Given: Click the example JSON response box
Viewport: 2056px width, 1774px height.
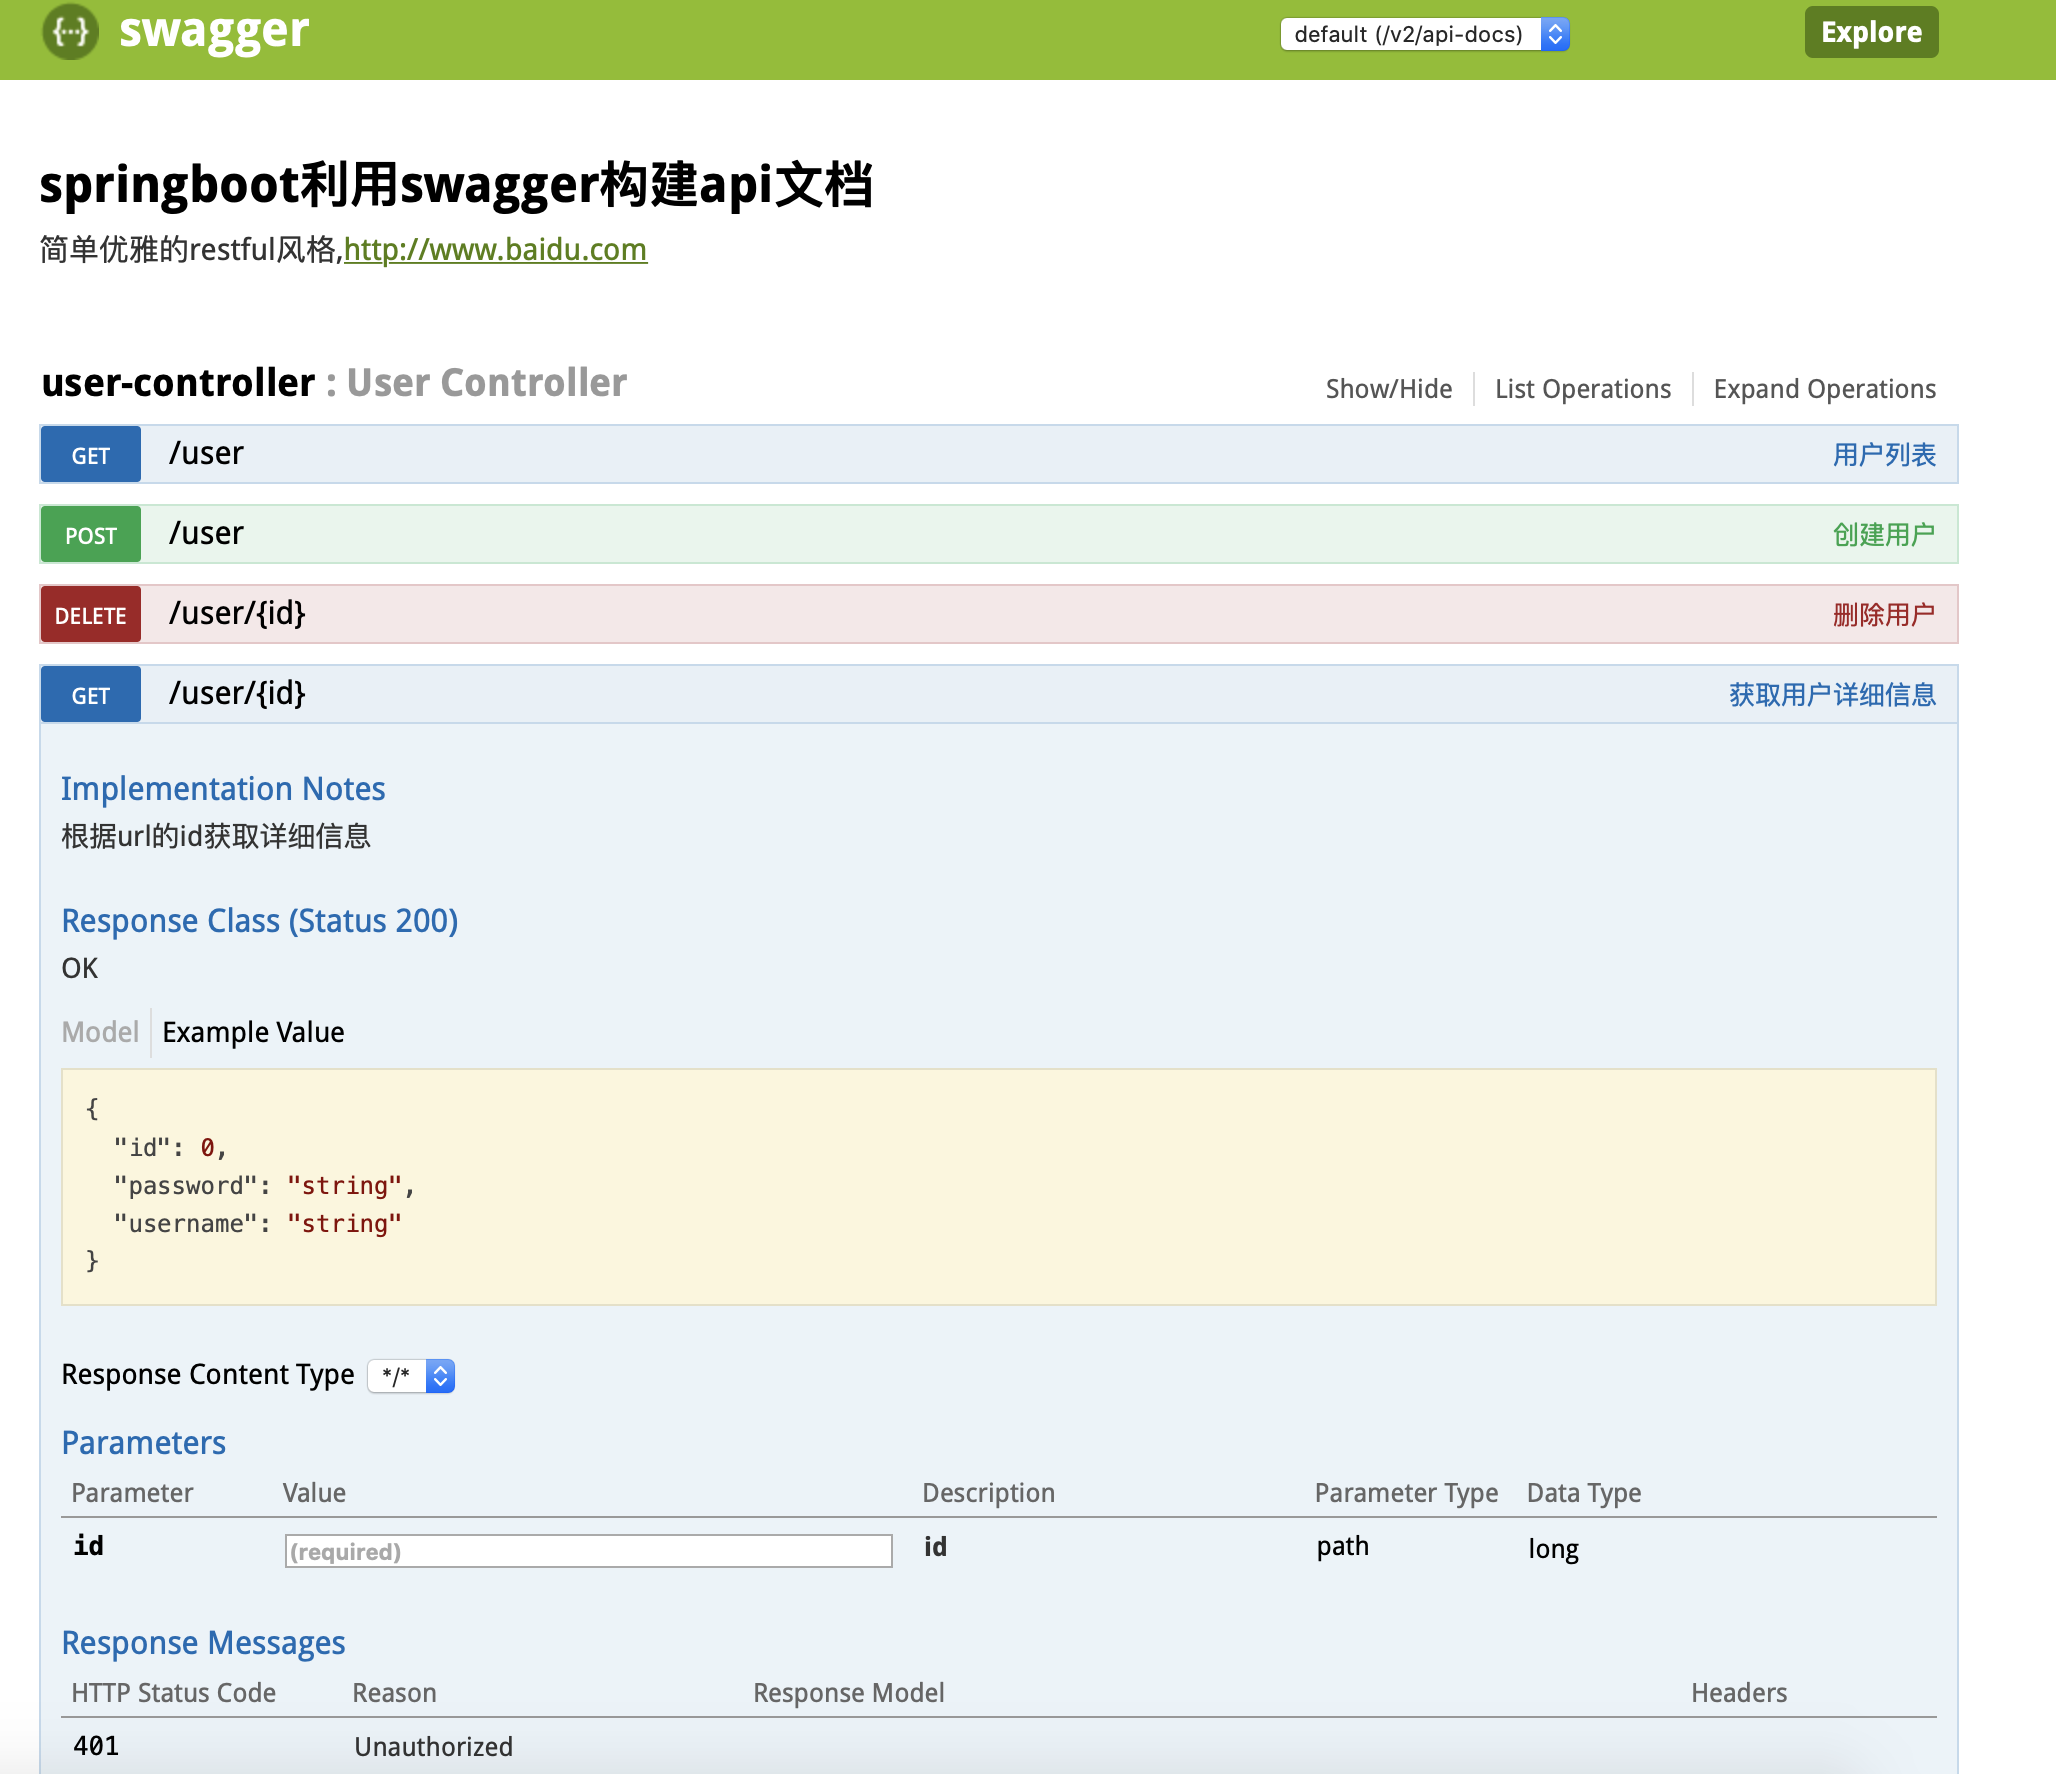Looking at the screenshot, I should pos(998,1187).
